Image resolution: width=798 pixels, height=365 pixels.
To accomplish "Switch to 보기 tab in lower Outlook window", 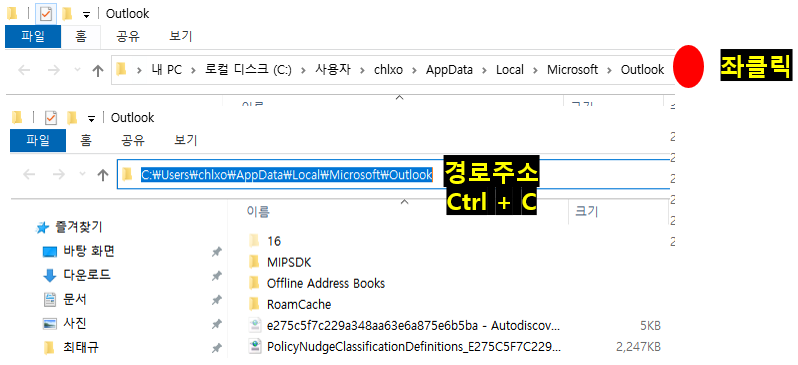I will tap(186, 141).
